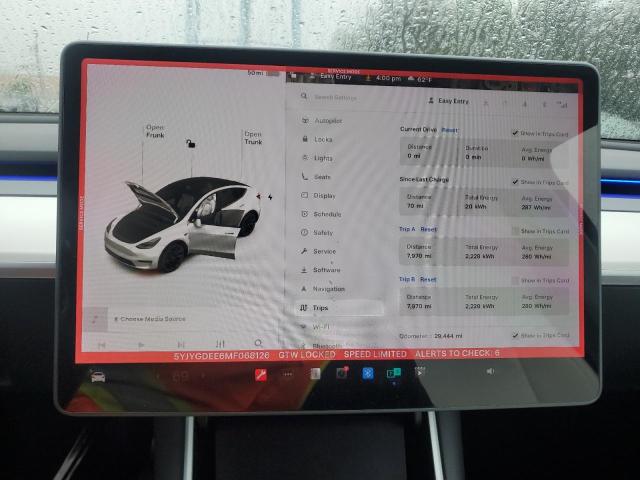Open the car controls icon in bottom bar
640x480 pixels.
pos(98,376)
